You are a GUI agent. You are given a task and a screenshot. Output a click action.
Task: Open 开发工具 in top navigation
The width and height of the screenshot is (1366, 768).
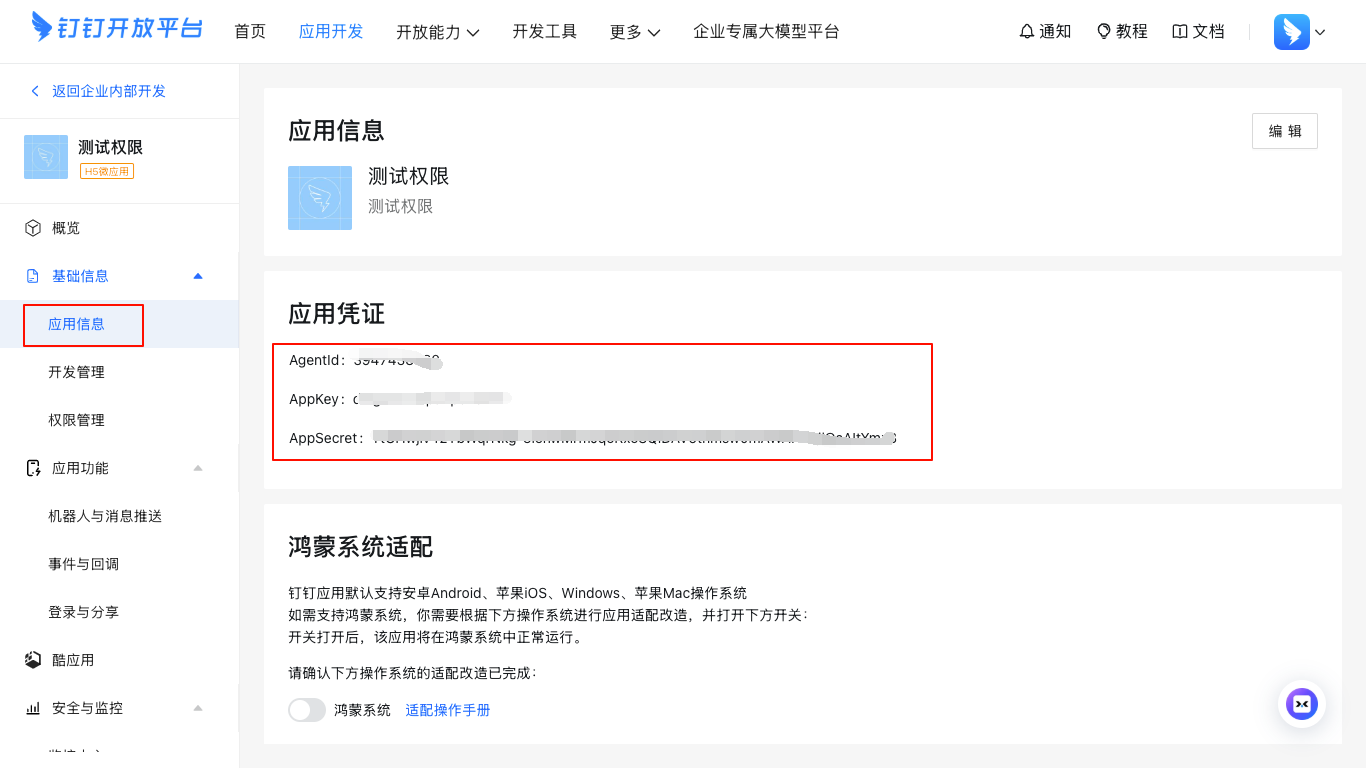[545, 31]
